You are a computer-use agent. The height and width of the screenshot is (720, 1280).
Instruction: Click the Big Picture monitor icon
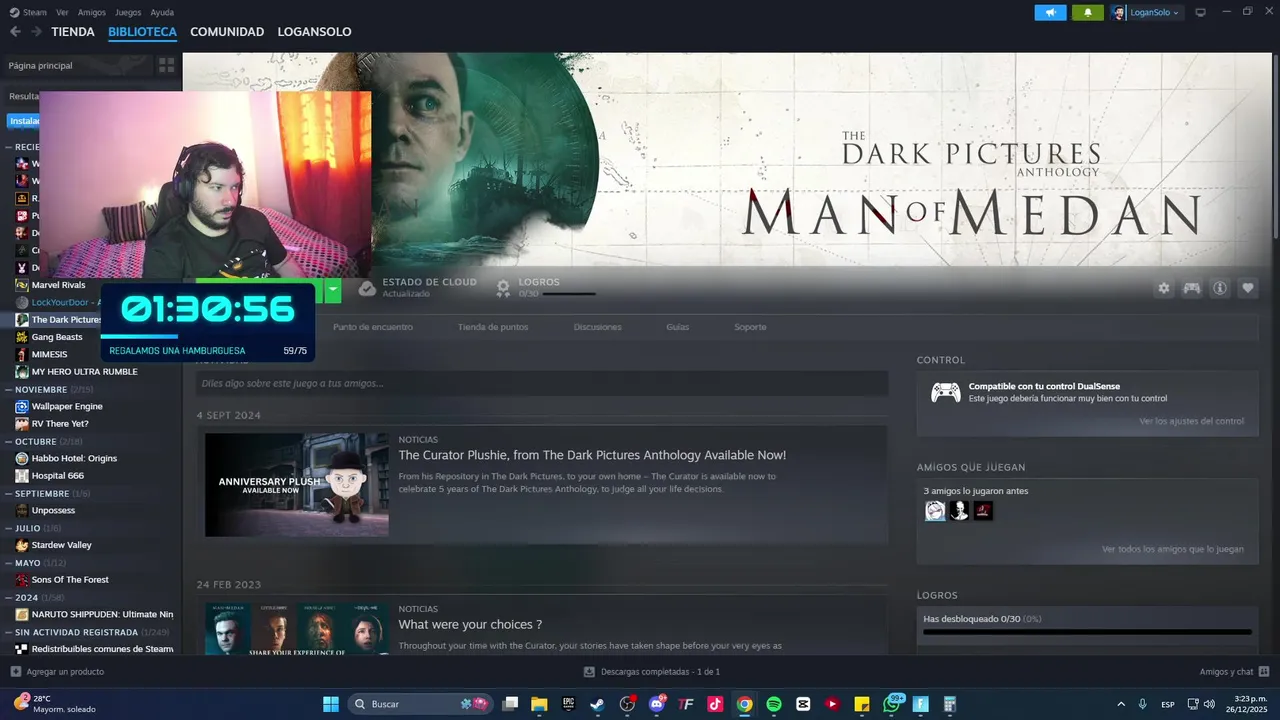[1201, 12]
